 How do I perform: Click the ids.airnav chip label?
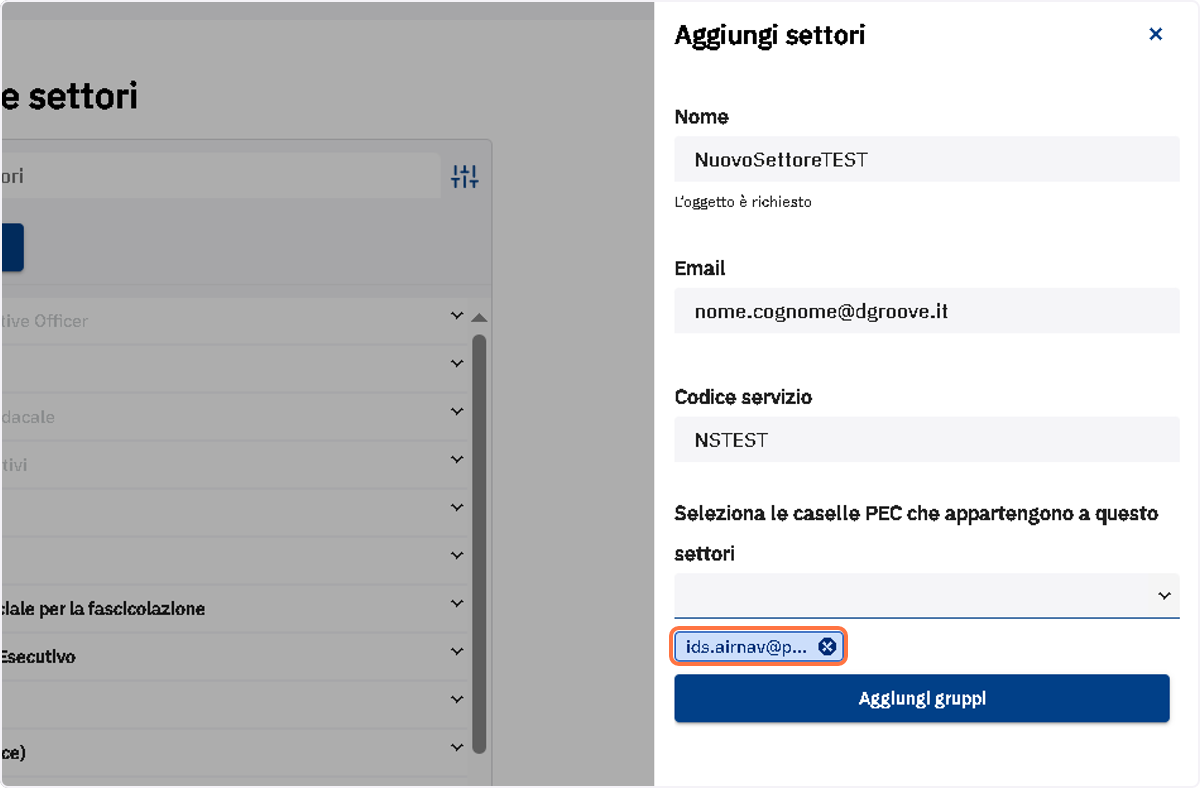tap(746, 647)
